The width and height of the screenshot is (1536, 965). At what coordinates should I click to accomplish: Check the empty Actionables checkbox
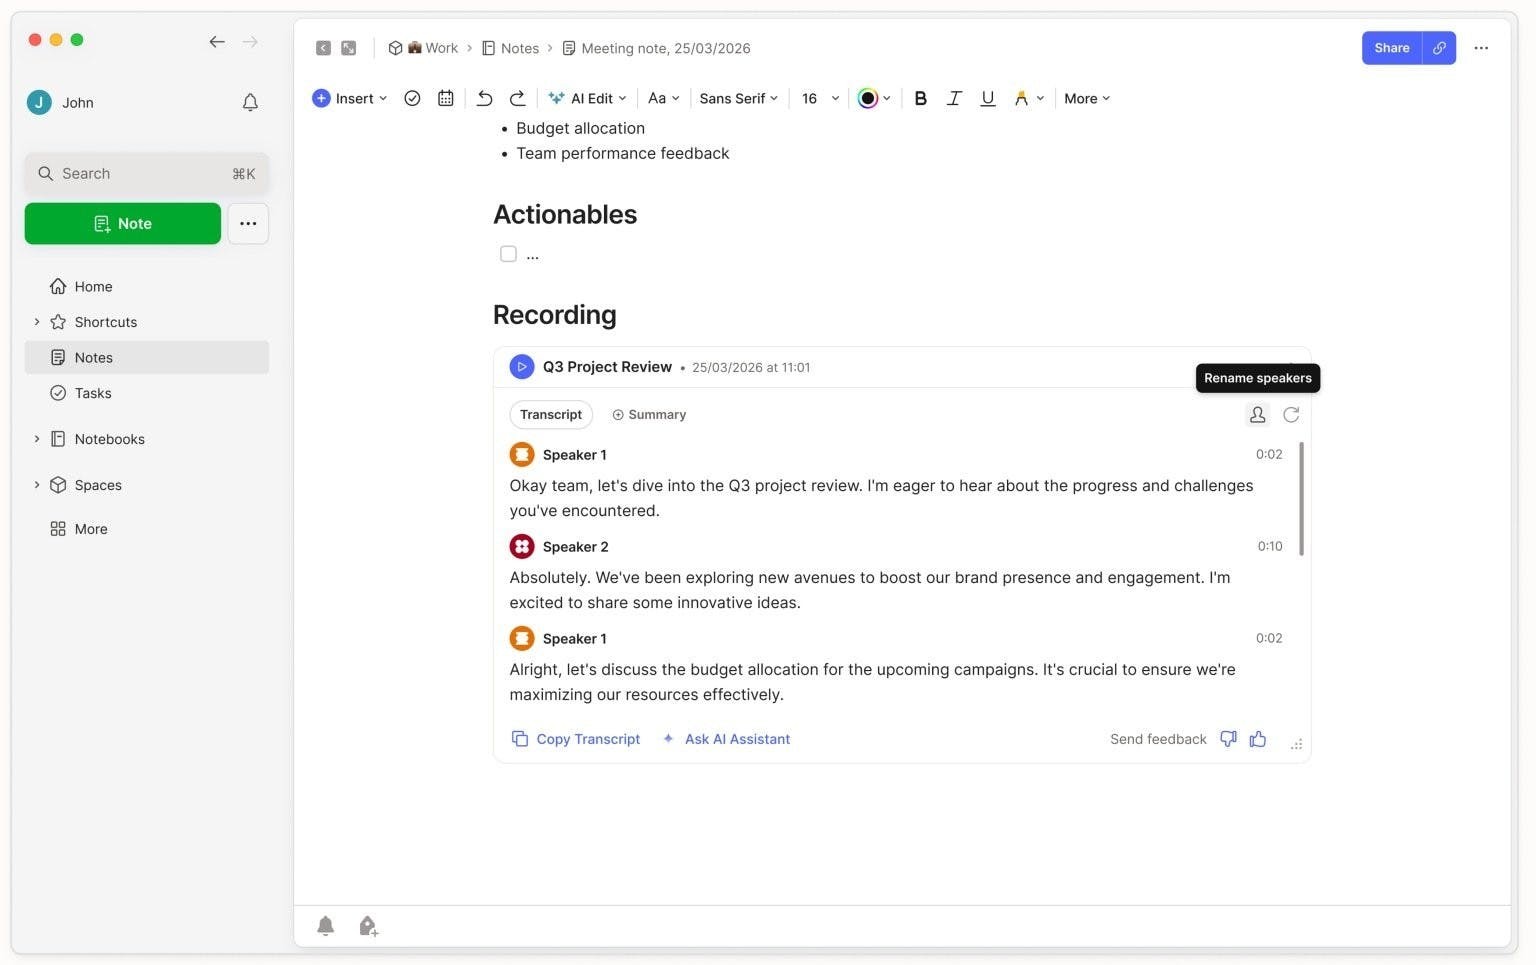coord(508,254)
